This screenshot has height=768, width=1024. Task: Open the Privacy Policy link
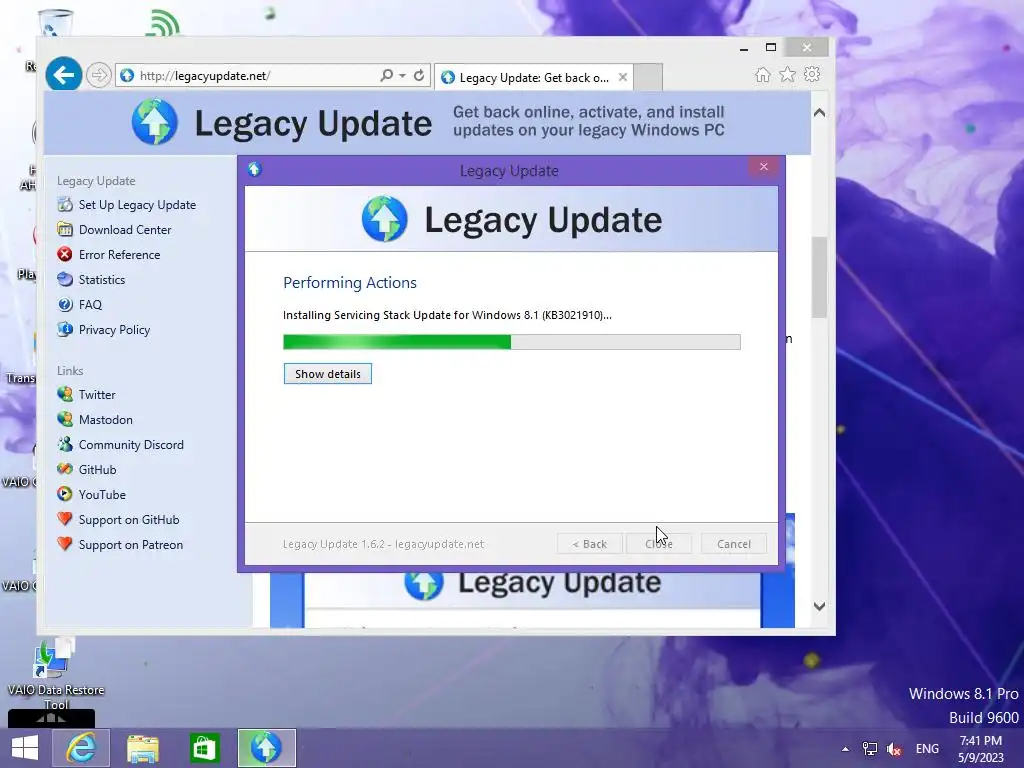coord(114,330)
